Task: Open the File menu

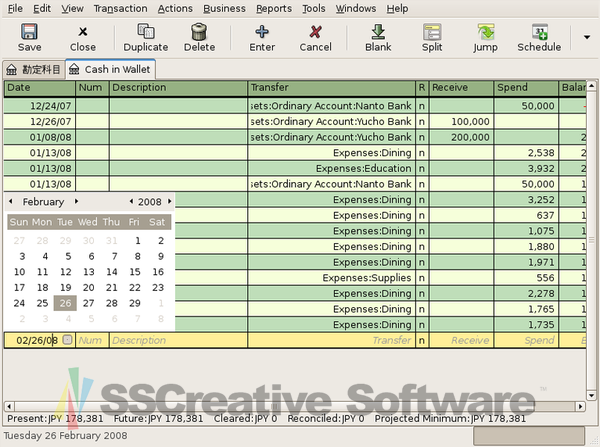Action: [15, 8]
